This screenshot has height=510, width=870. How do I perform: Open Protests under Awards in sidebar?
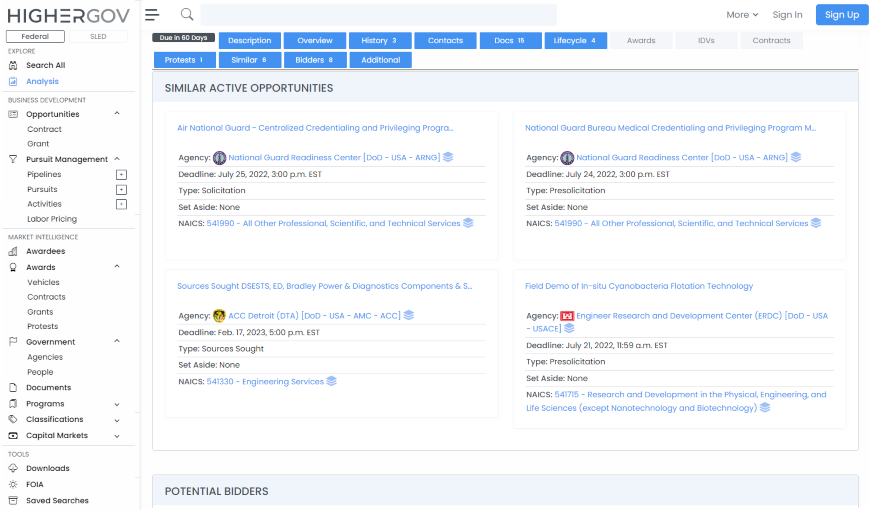[43, 326]
